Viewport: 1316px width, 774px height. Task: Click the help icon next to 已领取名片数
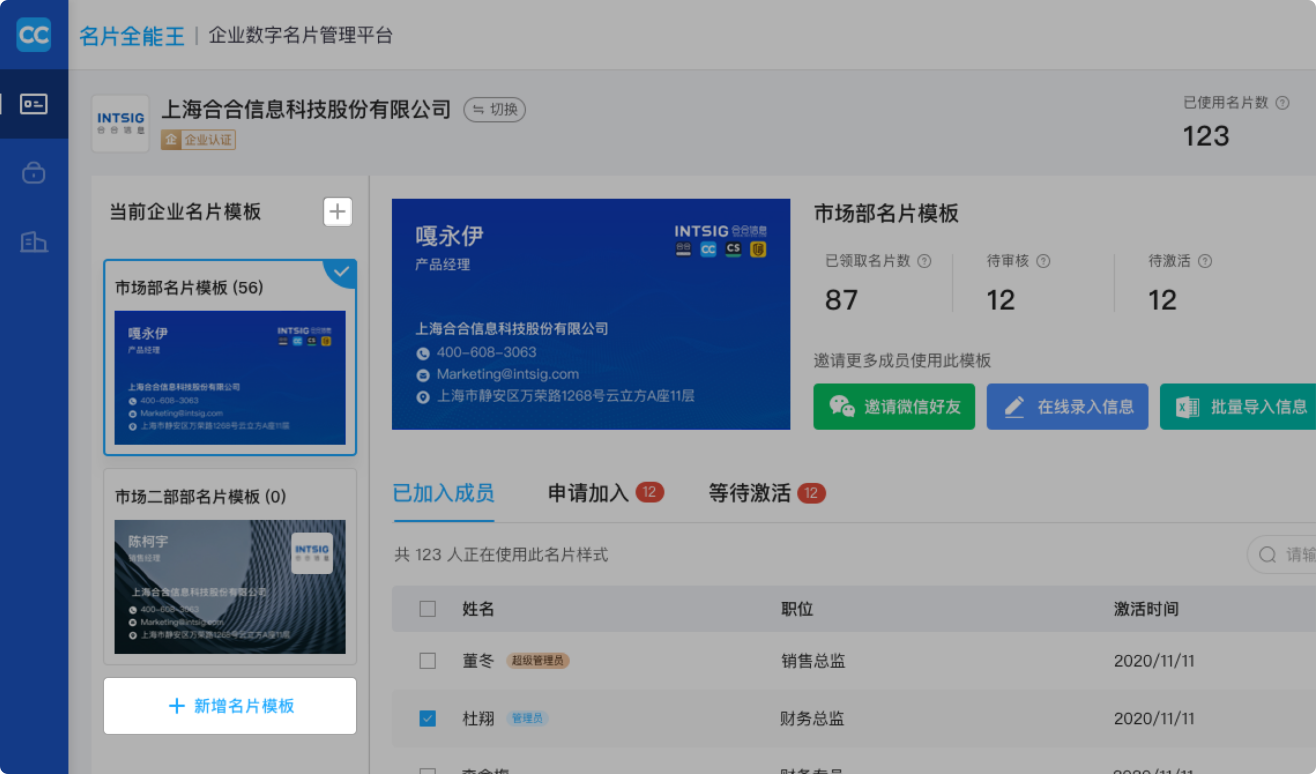pyautogui.click(x=924, y=261)
